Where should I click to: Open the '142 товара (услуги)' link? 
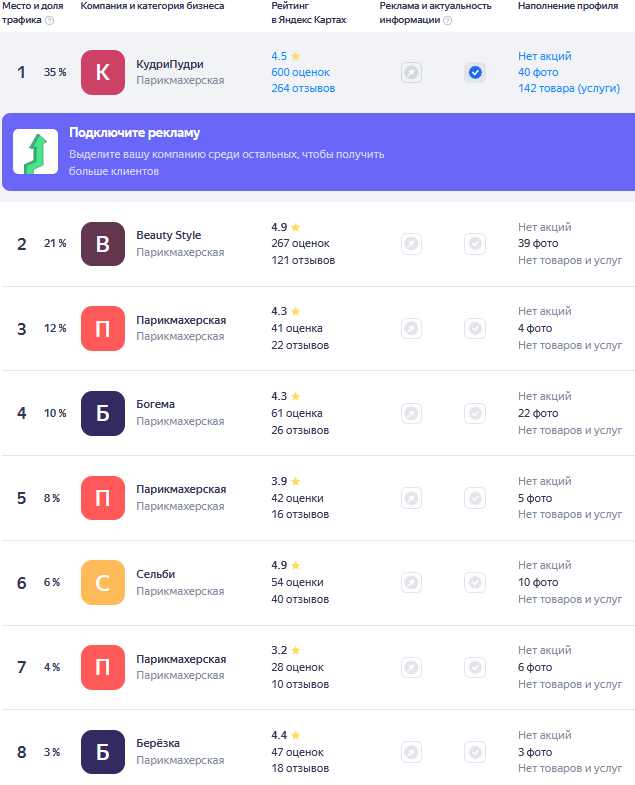[569, 88]
